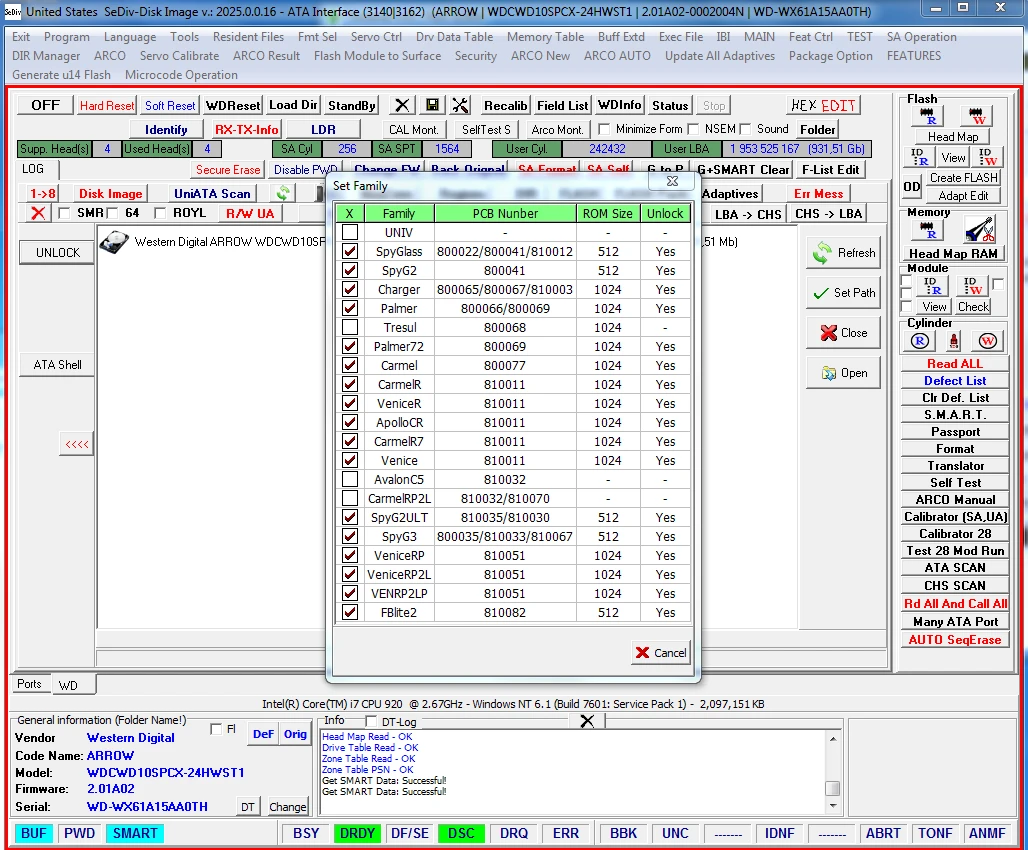This screenshot has width=1028, height=850.
Task: Close the Set Family dialog via title X
Action: coord(672,181)
